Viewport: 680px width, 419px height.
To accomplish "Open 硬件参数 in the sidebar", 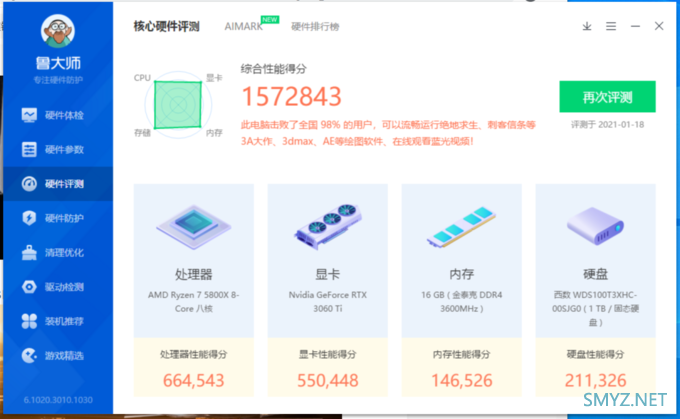I will tap(58, 150).
